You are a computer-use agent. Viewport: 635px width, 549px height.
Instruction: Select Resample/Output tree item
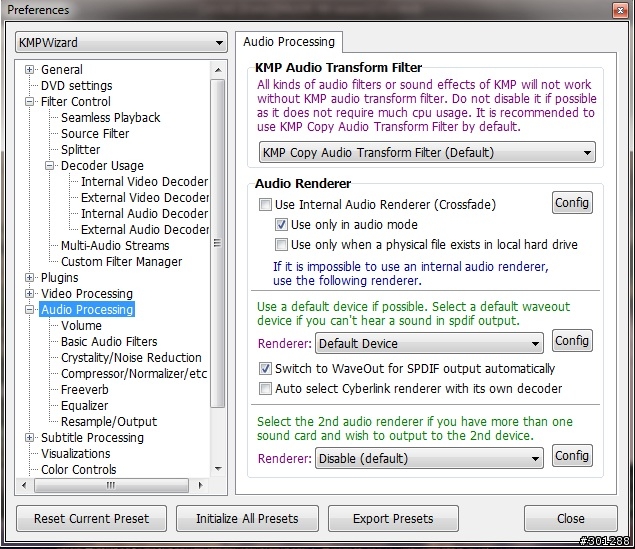pyautogui.click(x=109, y=421)
